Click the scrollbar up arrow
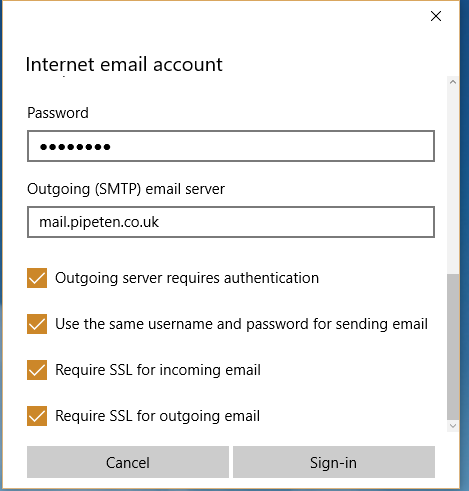The image size is (469, 491). 453,82
